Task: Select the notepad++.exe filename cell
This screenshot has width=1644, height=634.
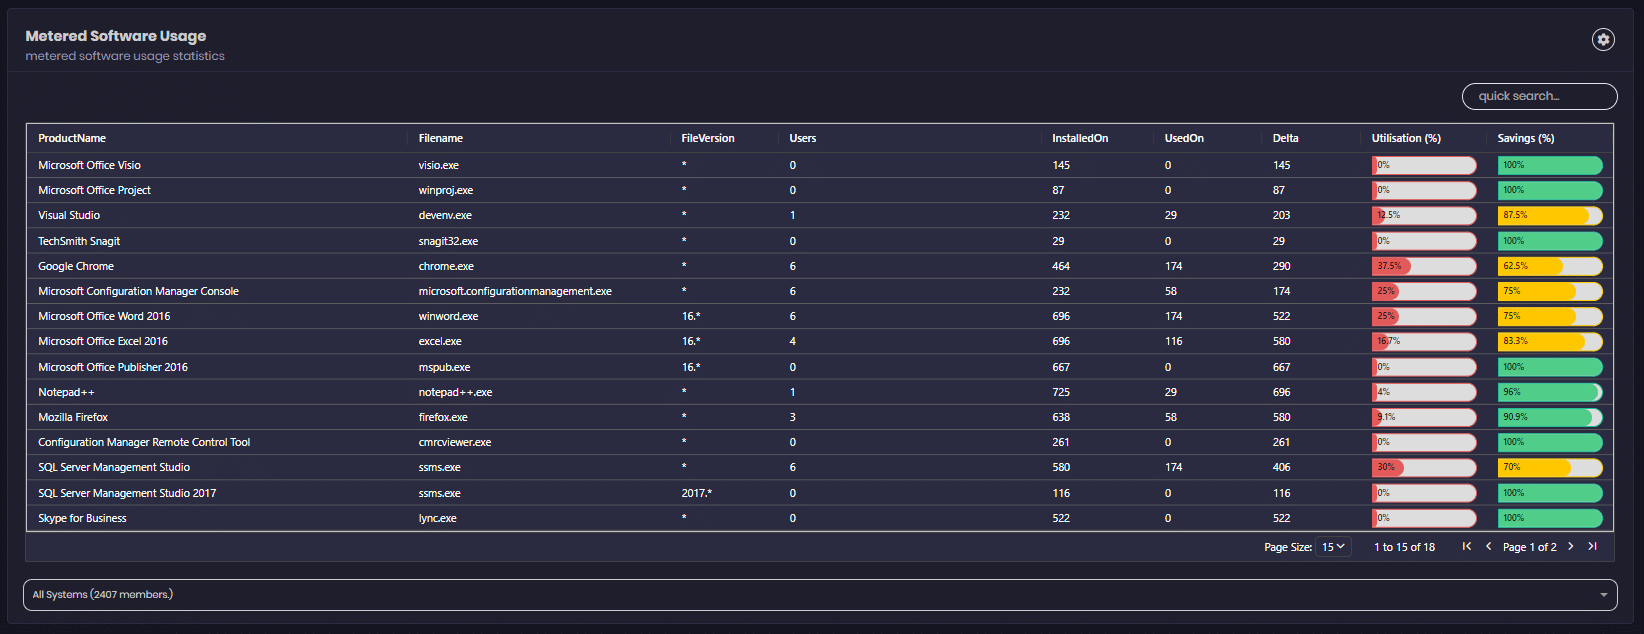Action: click(x=455, y=392)
